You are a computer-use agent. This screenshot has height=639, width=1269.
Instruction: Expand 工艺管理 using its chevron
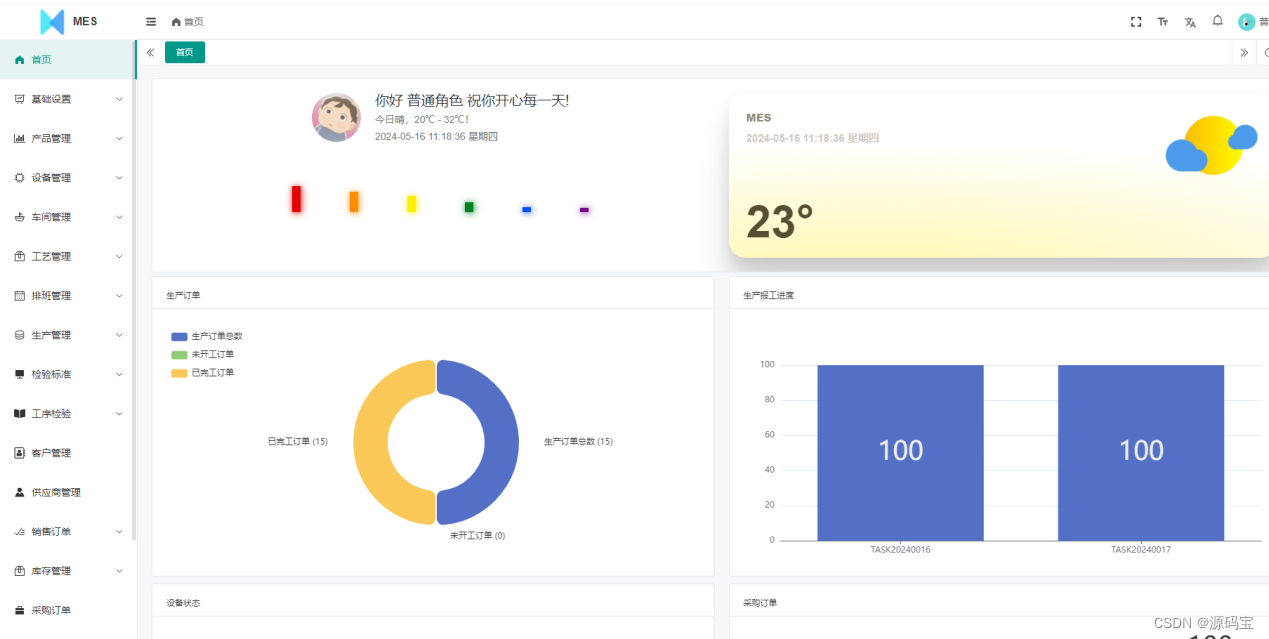(x=119, y=256)
